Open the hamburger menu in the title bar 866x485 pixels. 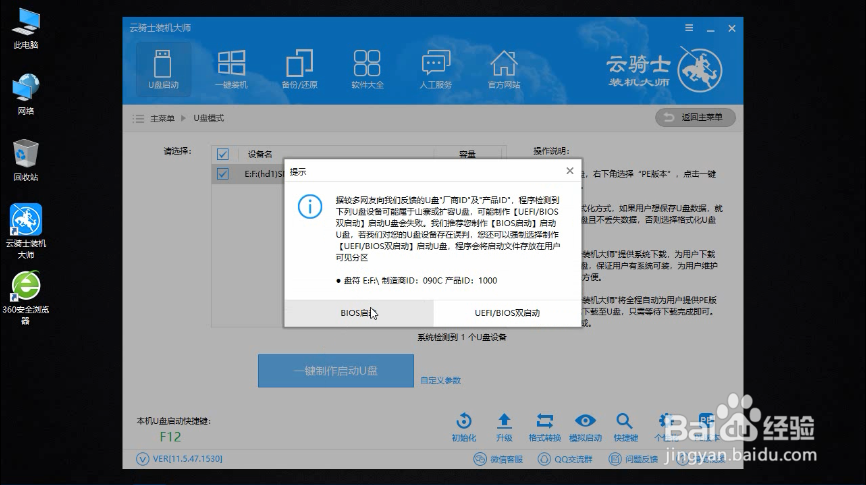pos(689,28)
